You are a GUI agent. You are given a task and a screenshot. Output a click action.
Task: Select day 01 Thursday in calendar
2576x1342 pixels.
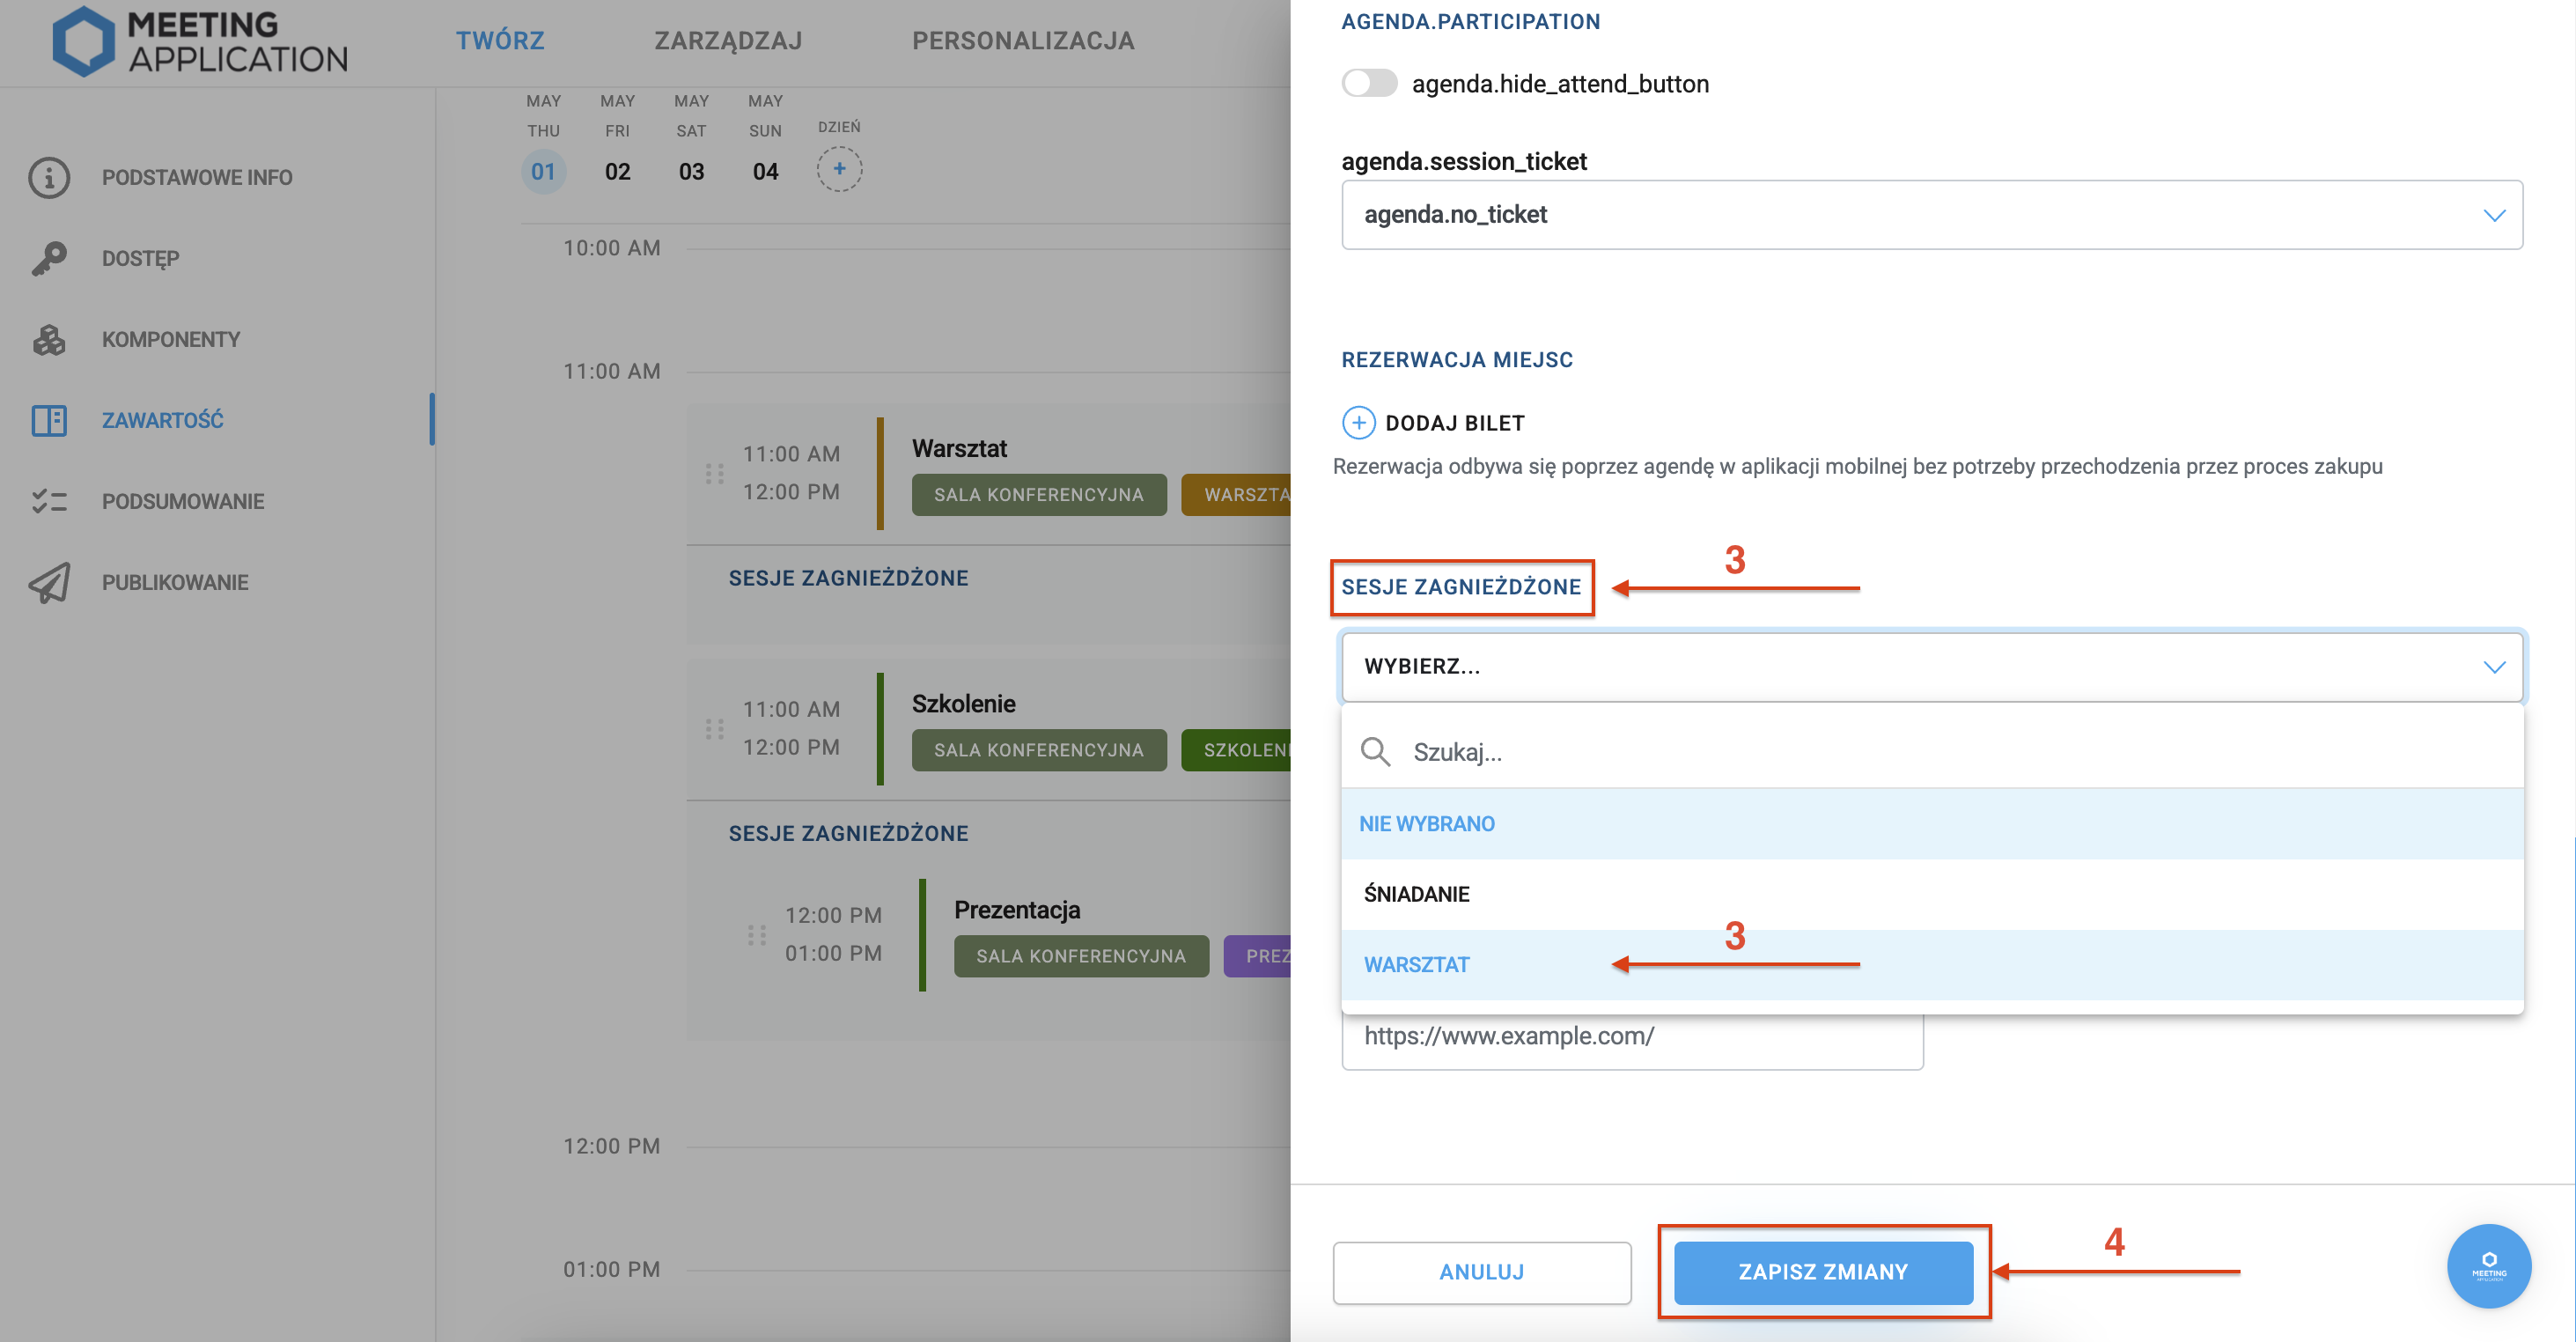(543, 171)
